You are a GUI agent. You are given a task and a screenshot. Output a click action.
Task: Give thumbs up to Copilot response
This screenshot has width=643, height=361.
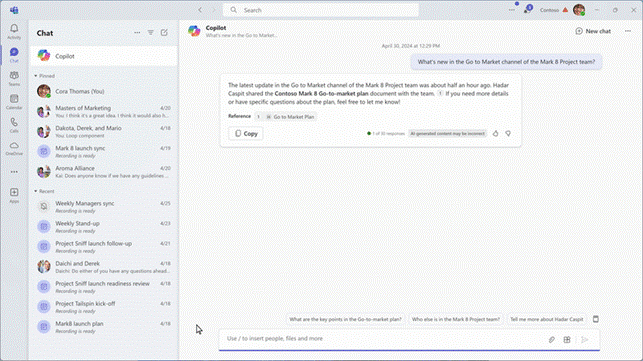pyautogui.click(x=495, y=133)
